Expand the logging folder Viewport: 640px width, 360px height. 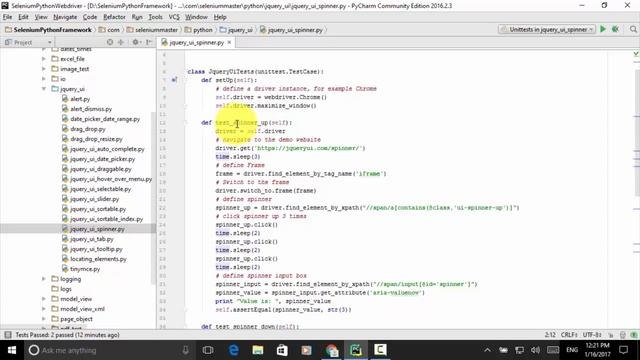click(x=44, y=279)
